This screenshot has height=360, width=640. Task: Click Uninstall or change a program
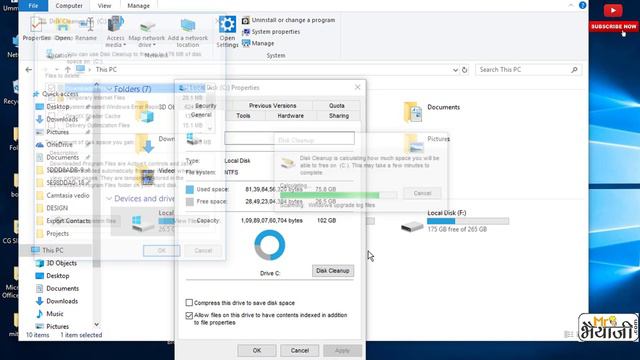[289, 20]
